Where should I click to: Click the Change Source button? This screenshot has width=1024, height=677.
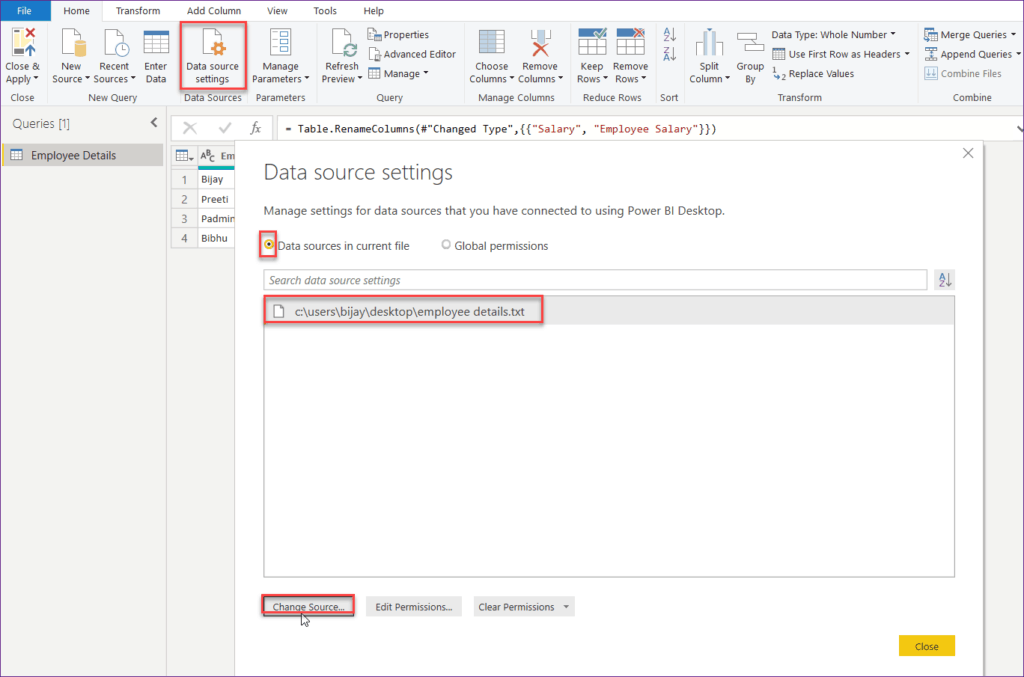click(x=308, y=606)
